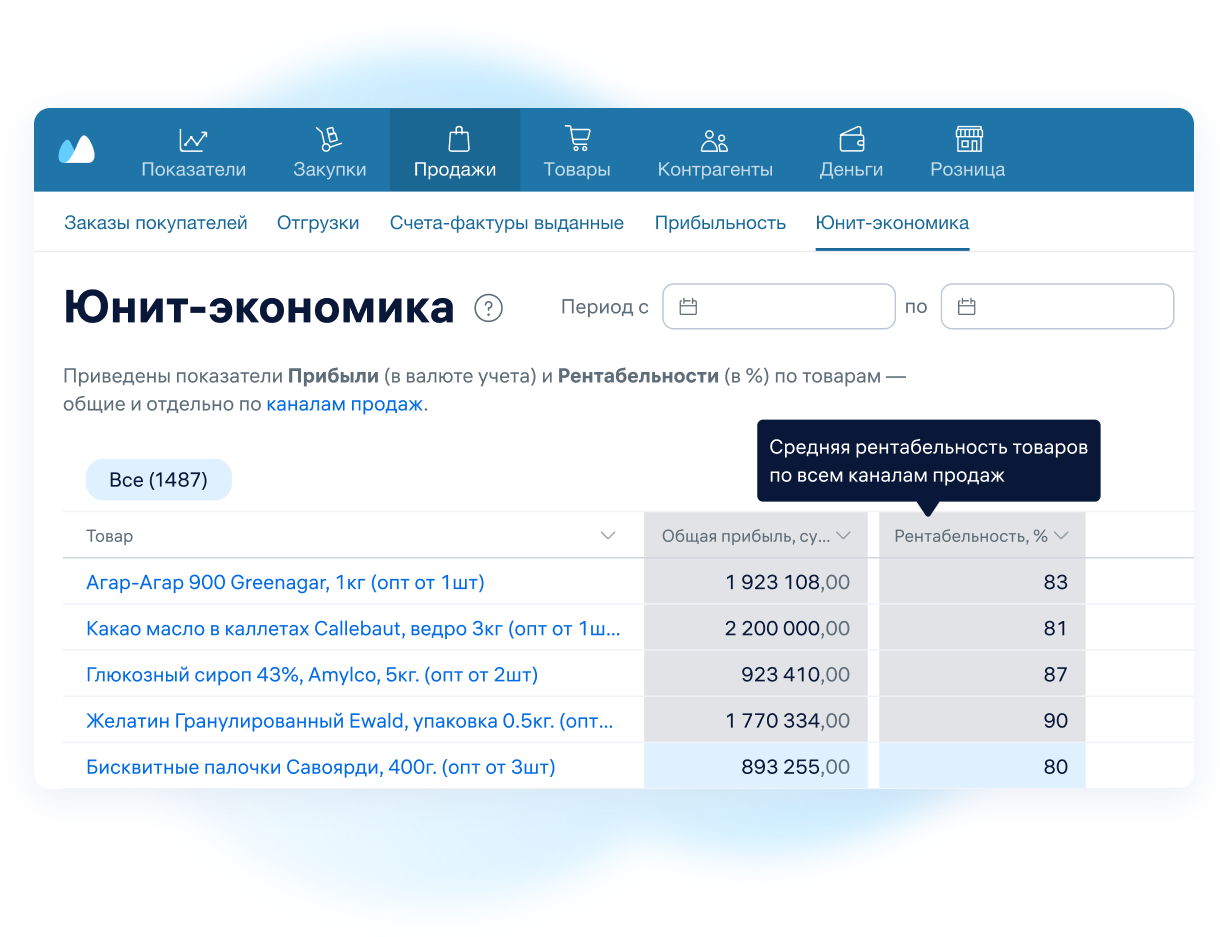
Task: Open the Деньги wallet icon
Action: [x=851, y=139]
